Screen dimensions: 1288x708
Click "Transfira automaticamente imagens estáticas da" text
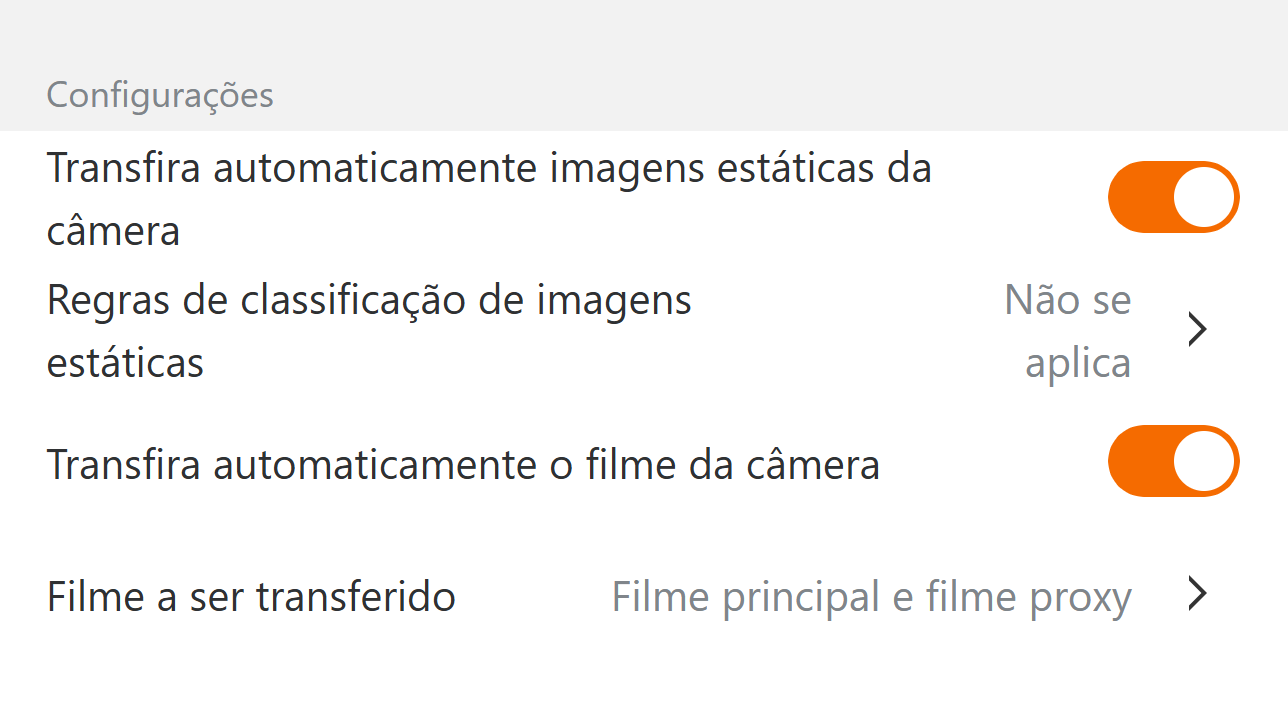(x=489, y=168)
